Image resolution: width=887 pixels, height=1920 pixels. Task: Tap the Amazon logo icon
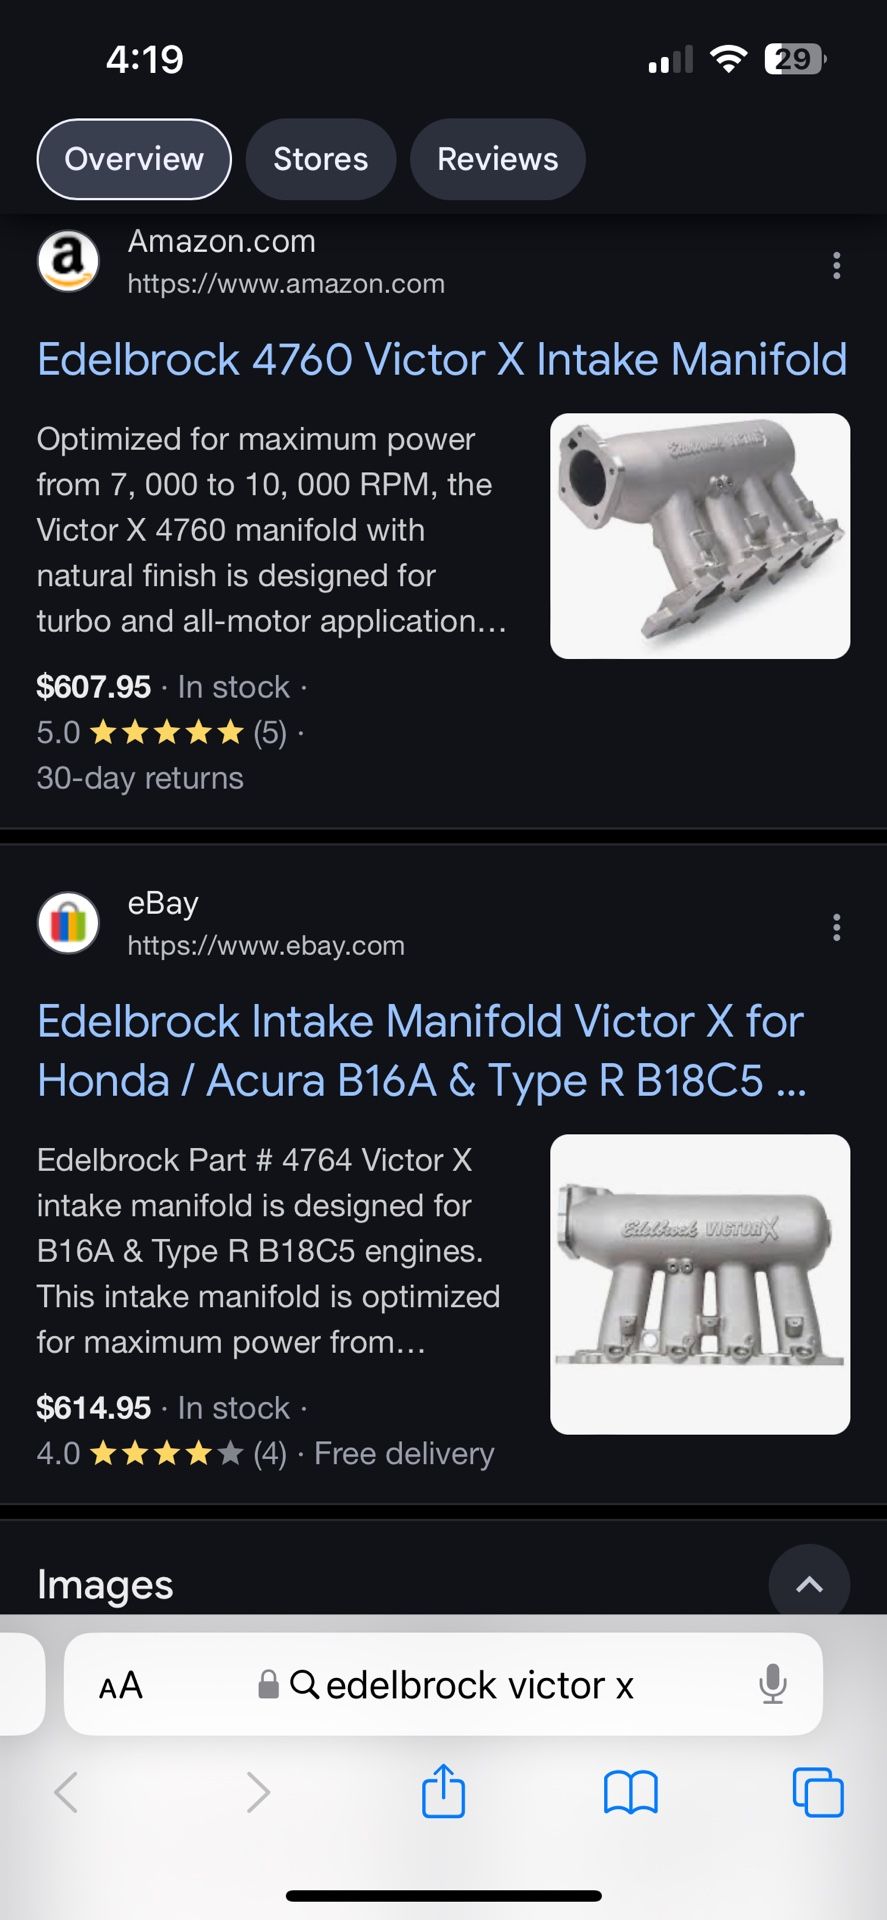[x=68, y=262]
